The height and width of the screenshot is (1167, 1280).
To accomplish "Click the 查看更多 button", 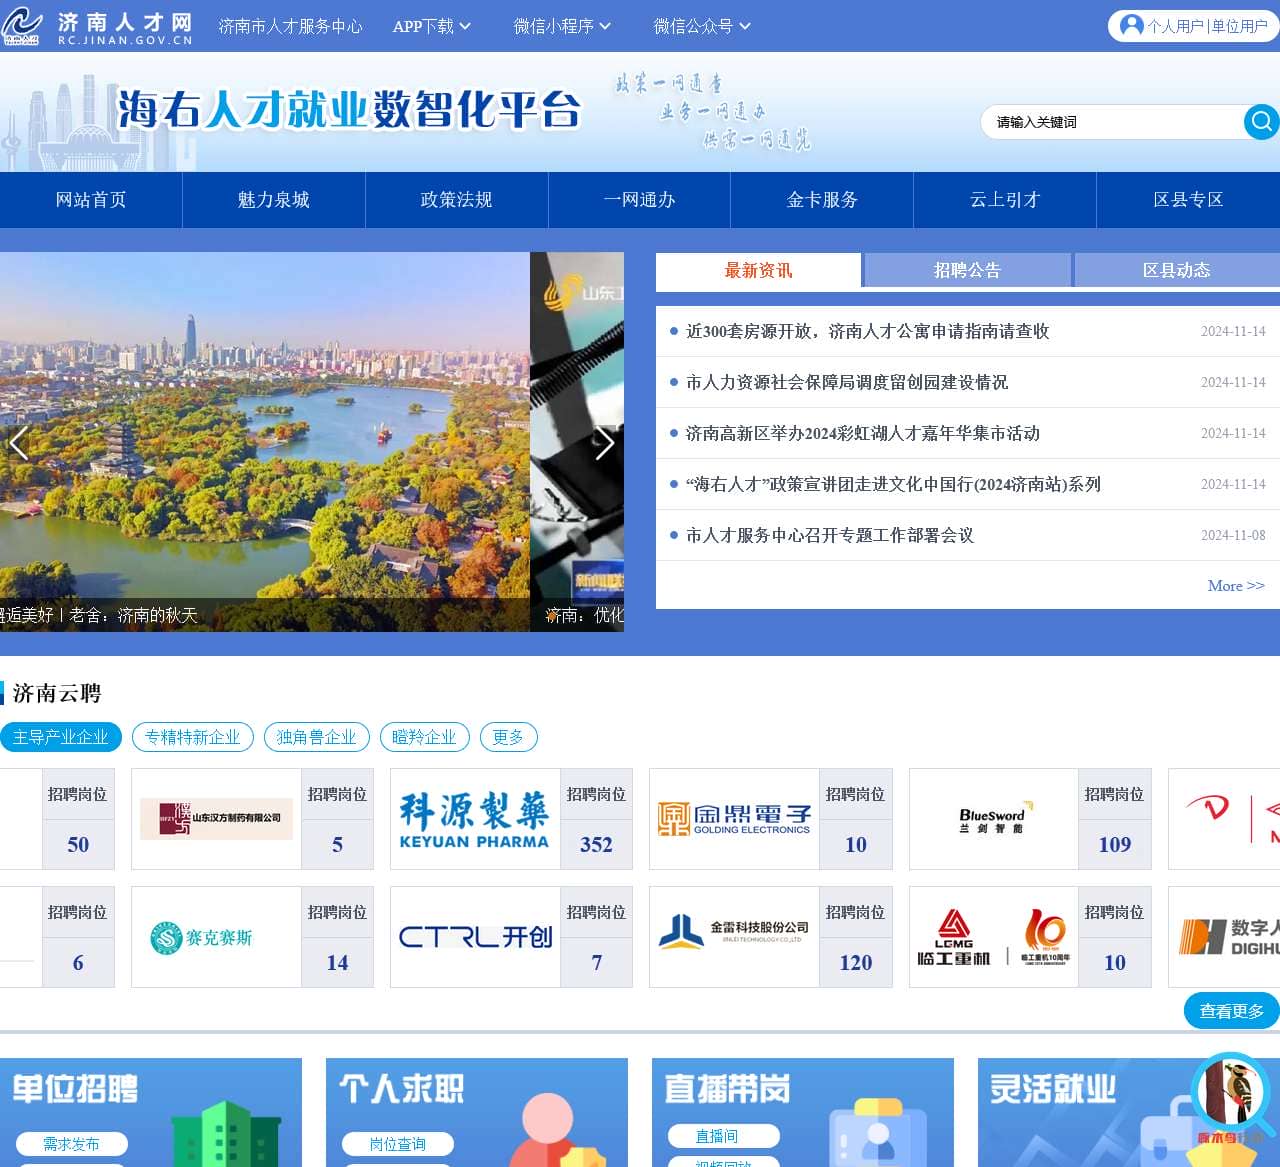I will click(x=1232, y=1011).
